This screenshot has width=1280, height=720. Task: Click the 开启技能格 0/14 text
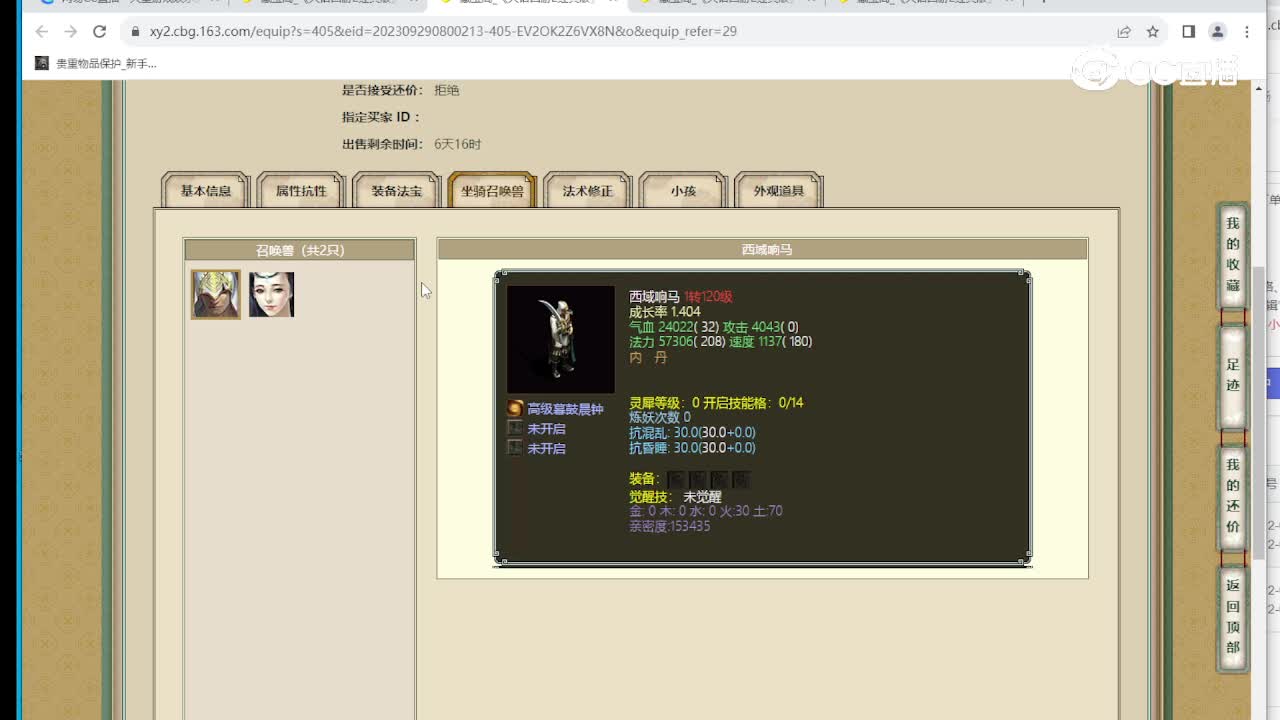click(x=753, y=403)
